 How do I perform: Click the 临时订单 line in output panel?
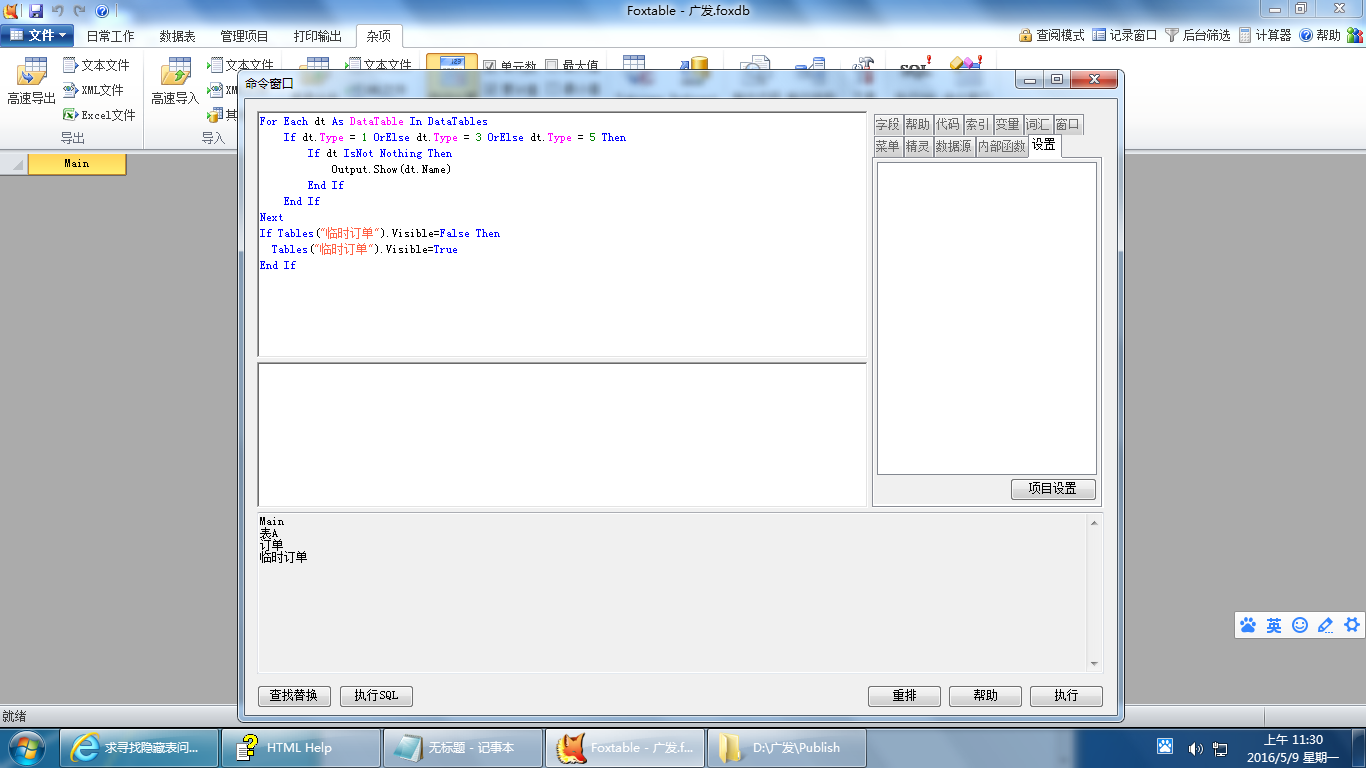(x=283, y=557)
